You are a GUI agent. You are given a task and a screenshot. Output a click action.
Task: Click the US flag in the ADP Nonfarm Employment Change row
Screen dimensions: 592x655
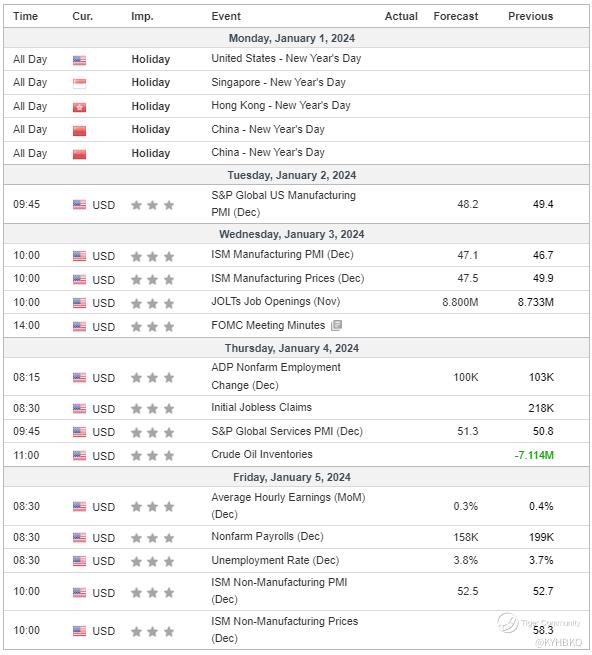pos(79,378)
